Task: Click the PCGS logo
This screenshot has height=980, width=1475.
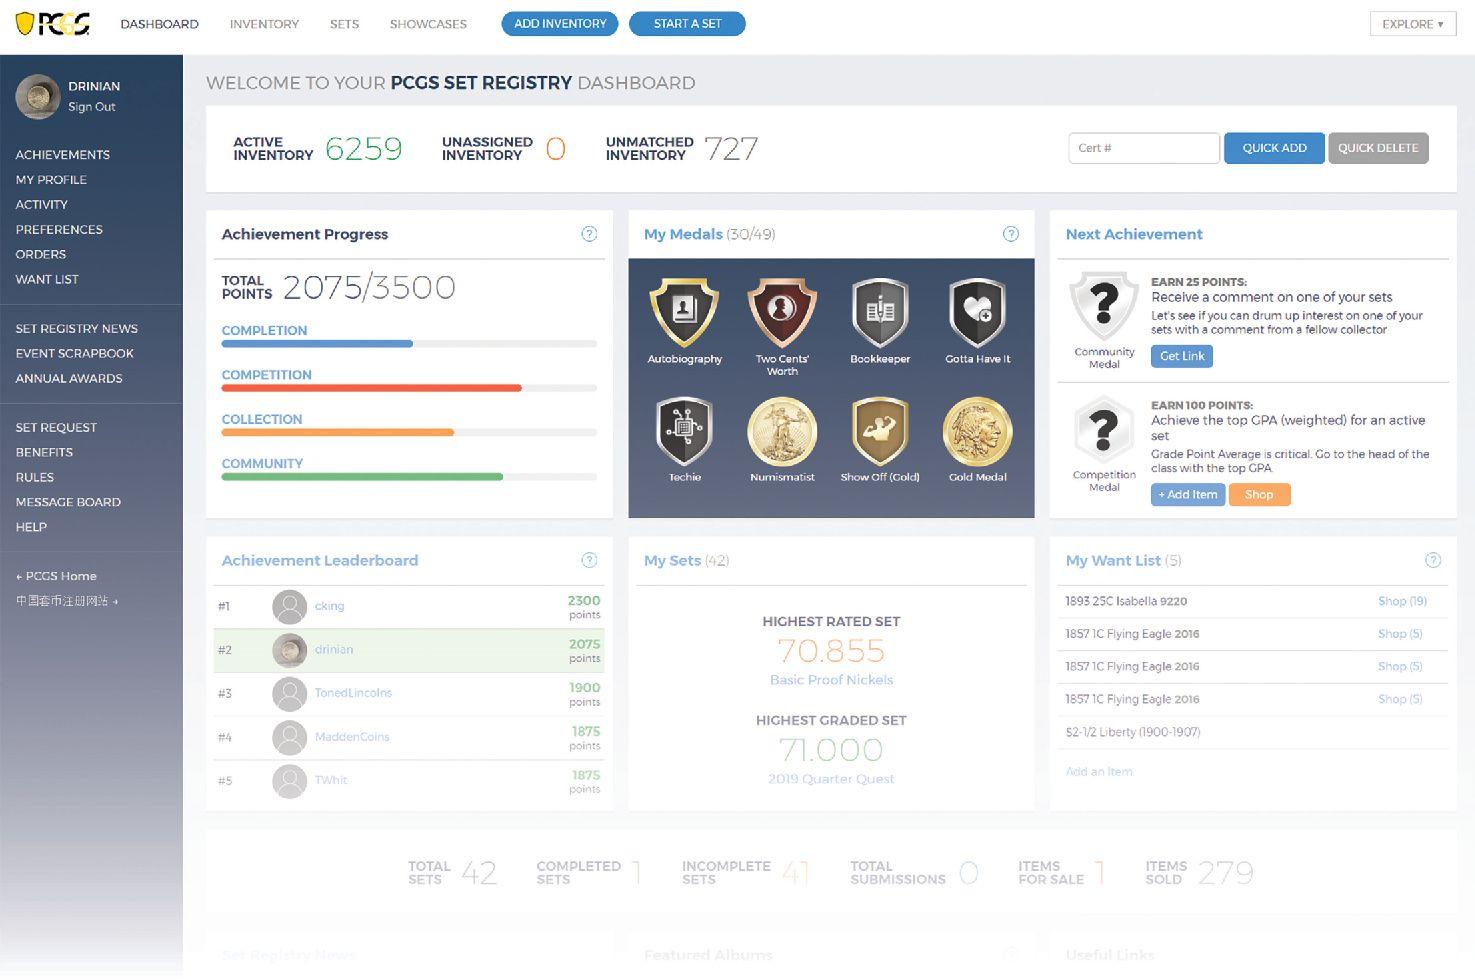Action: [x=53, y=23]
